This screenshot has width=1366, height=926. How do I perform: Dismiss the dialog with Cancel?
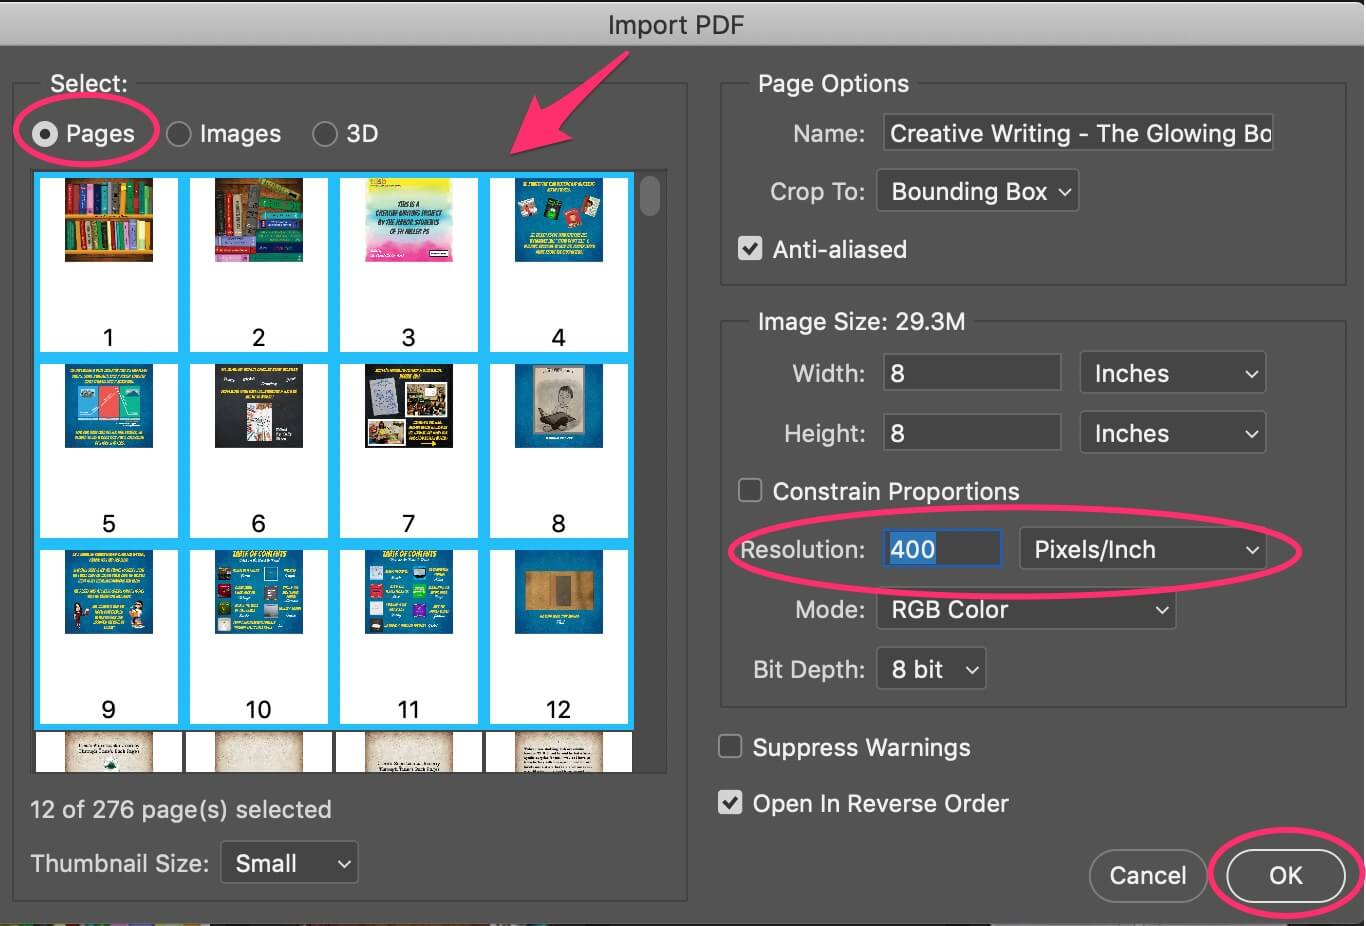[1147, 875]
